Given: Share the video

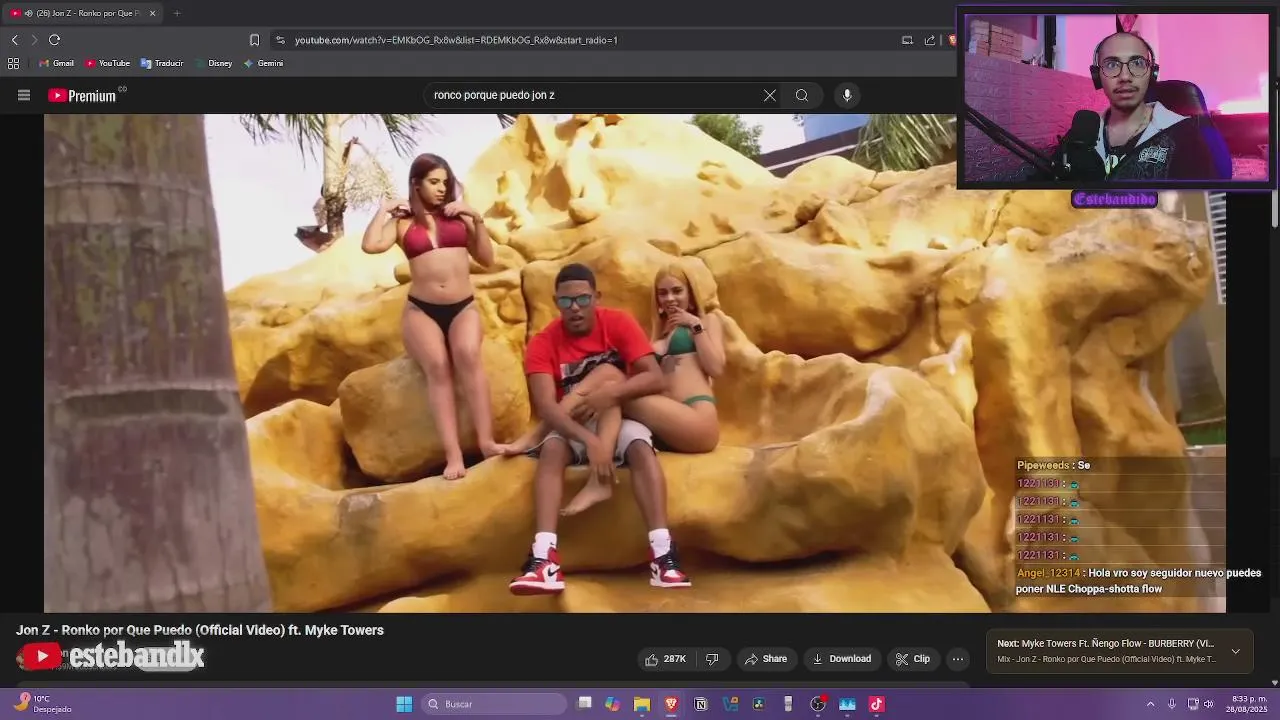Looking at the screenshot, I should tap(766, 659).
